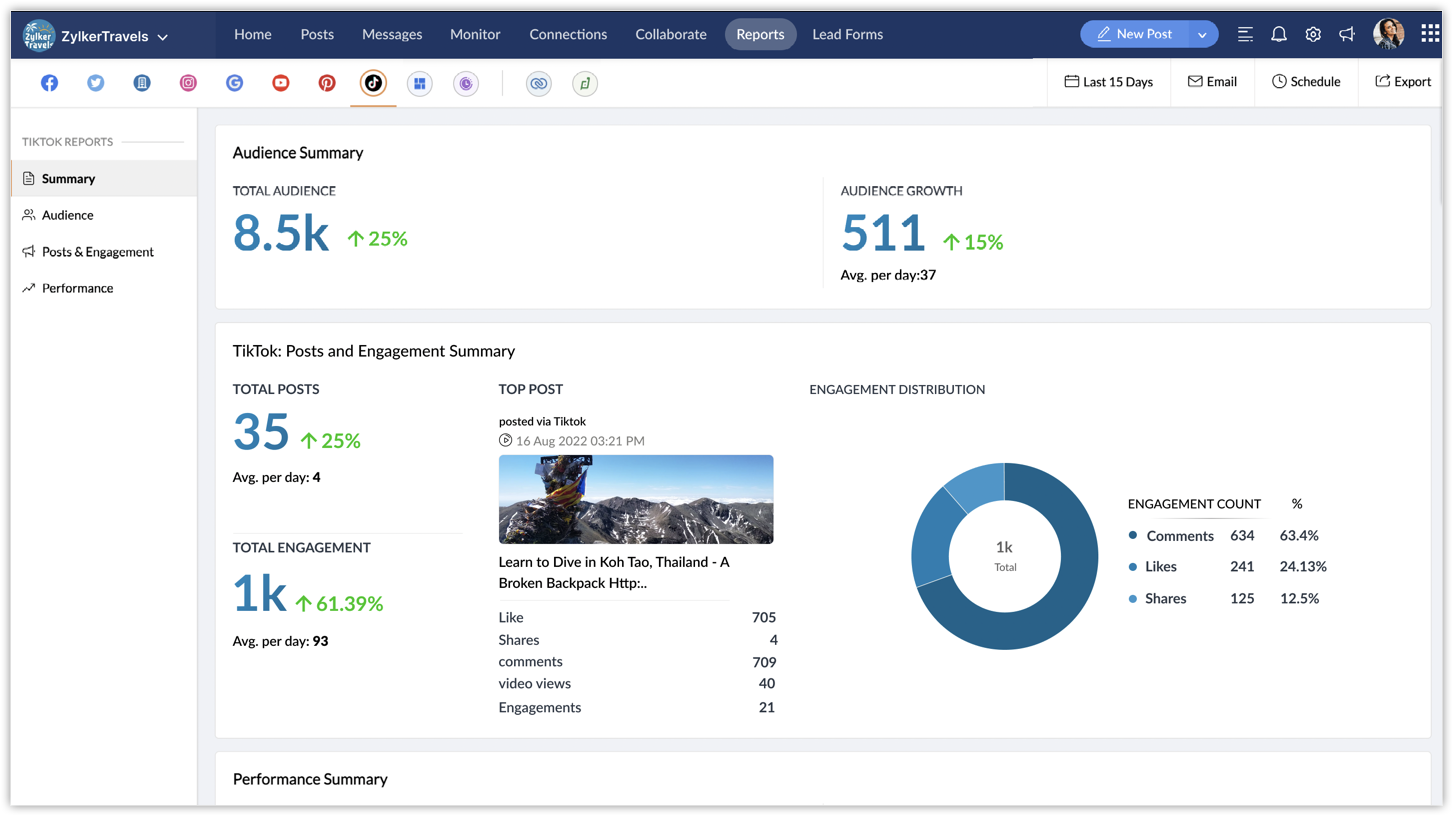Click the TikTok channel icon
The width and height of the screenshot is (1453, 816).
(x=373, y=83)
